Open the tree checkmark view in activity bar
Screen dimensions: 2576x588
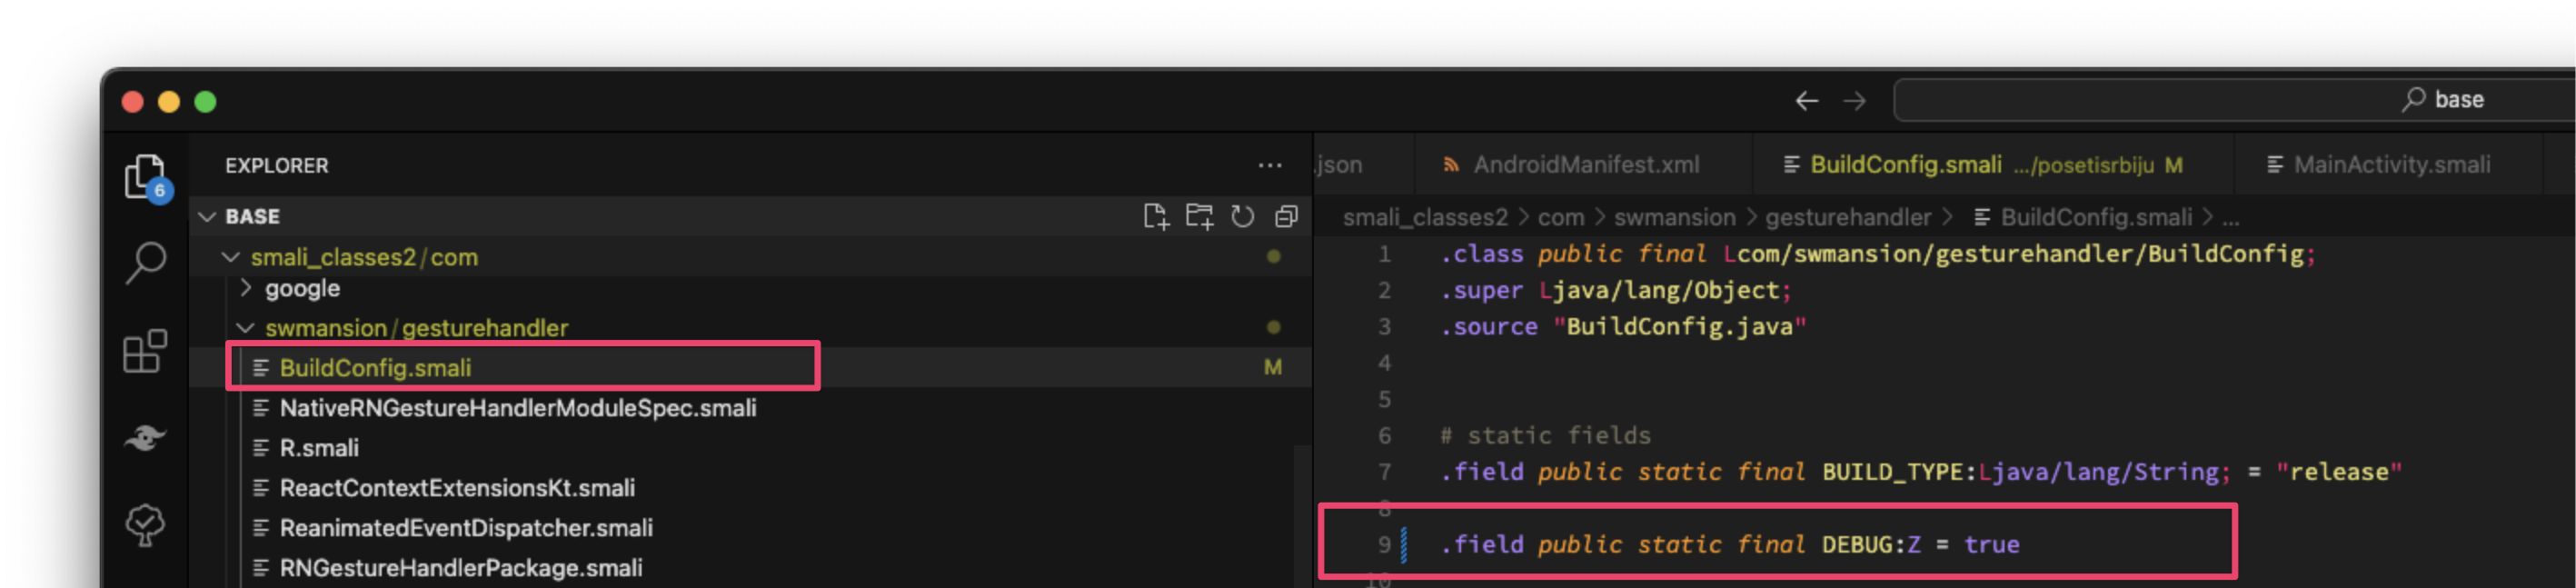[145, 524]
